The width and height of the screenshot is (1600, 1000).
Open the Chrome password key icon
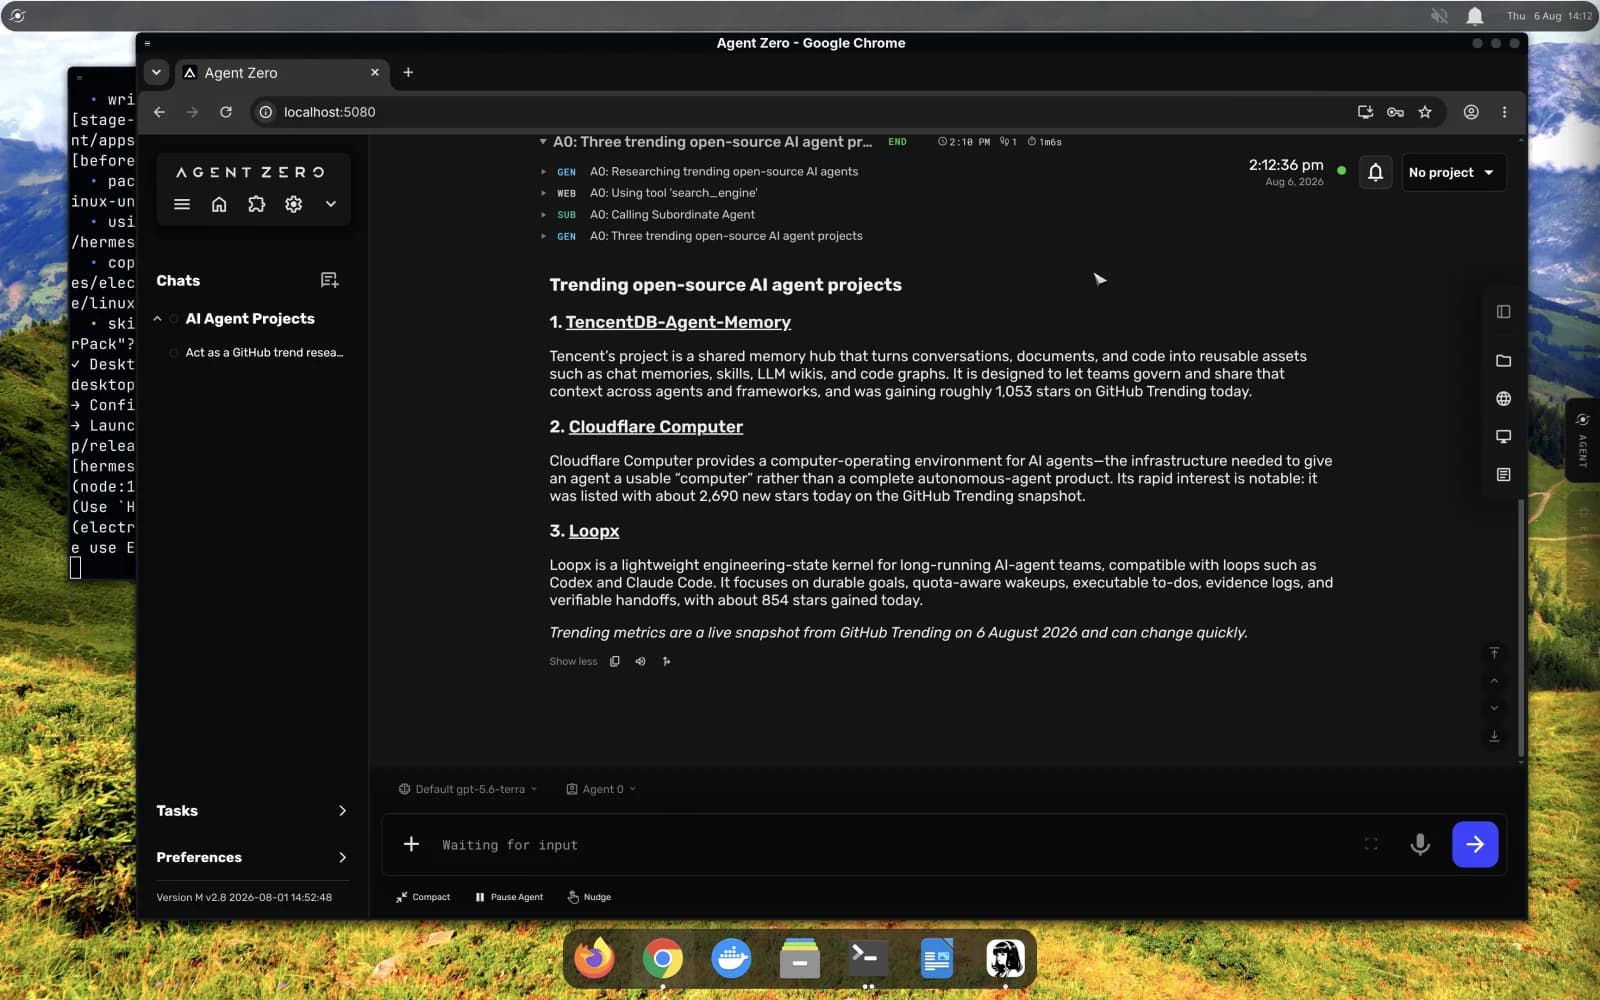pos(1395,112)
